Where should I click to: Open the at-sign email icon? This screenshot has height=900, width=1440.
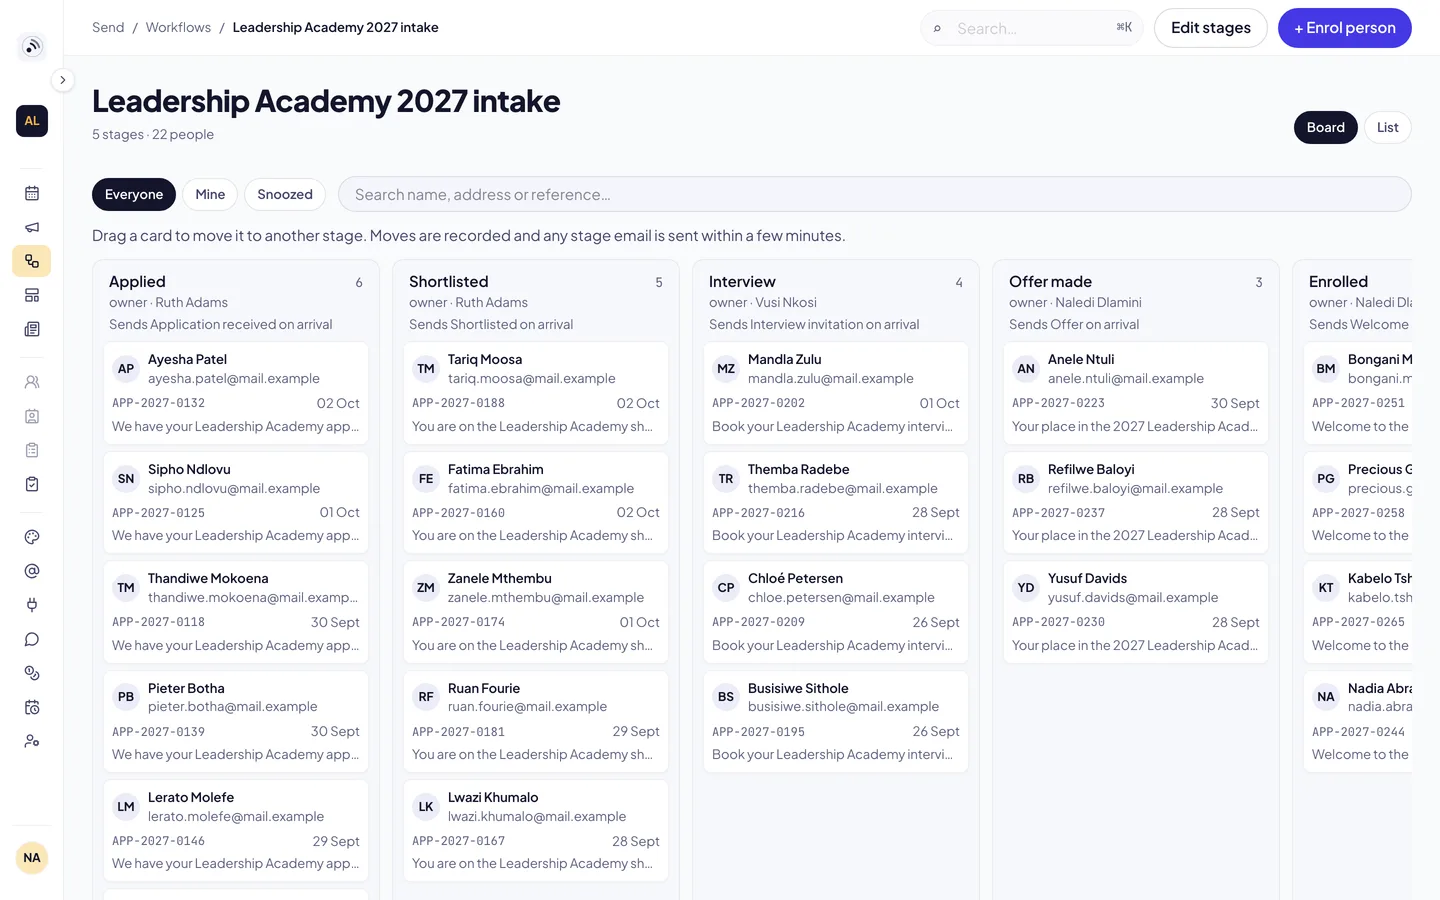(32, 571)
